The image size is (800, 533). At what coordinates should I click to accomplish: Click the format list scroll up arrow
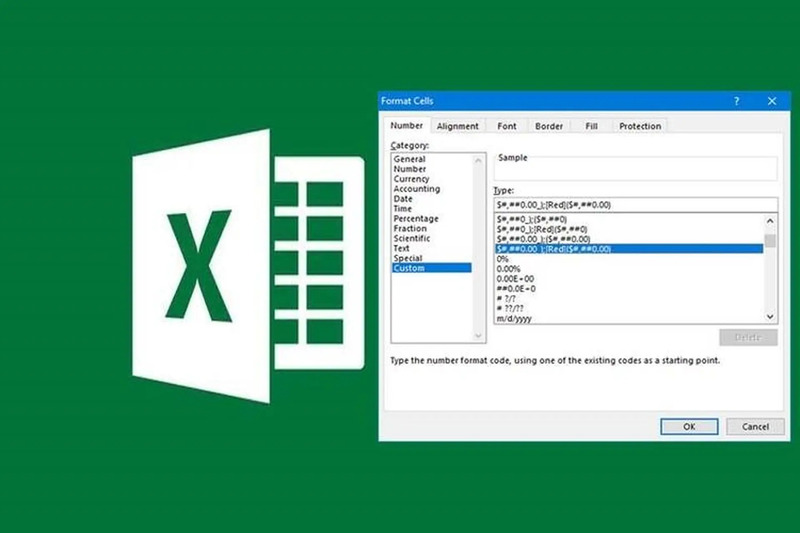coord(770,221)
